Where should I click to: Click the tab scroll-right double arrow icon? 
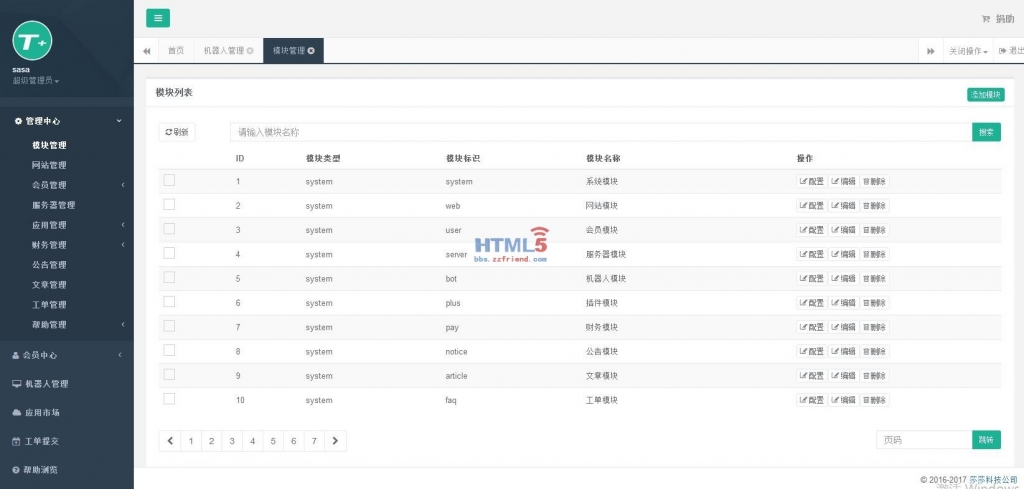(x=930, y=50)
